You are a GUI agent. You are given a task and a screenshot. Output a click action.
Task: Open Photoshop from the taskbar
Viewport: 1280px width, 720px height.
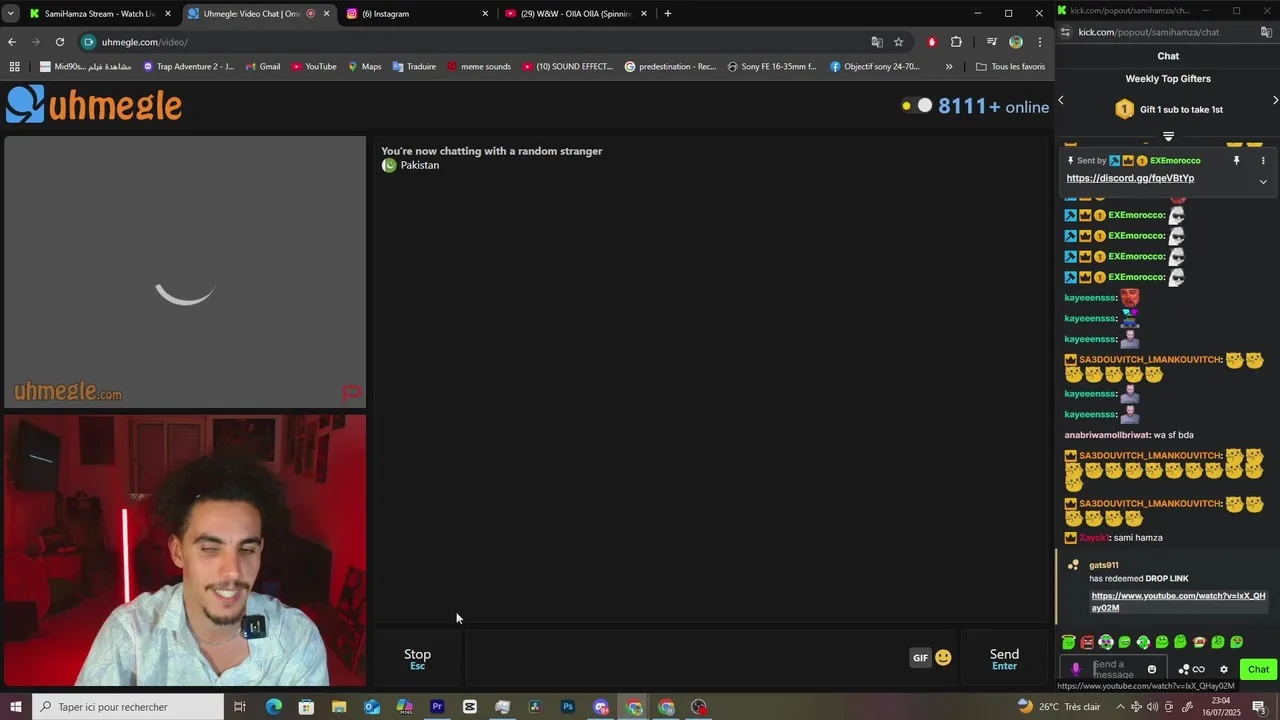568,707
